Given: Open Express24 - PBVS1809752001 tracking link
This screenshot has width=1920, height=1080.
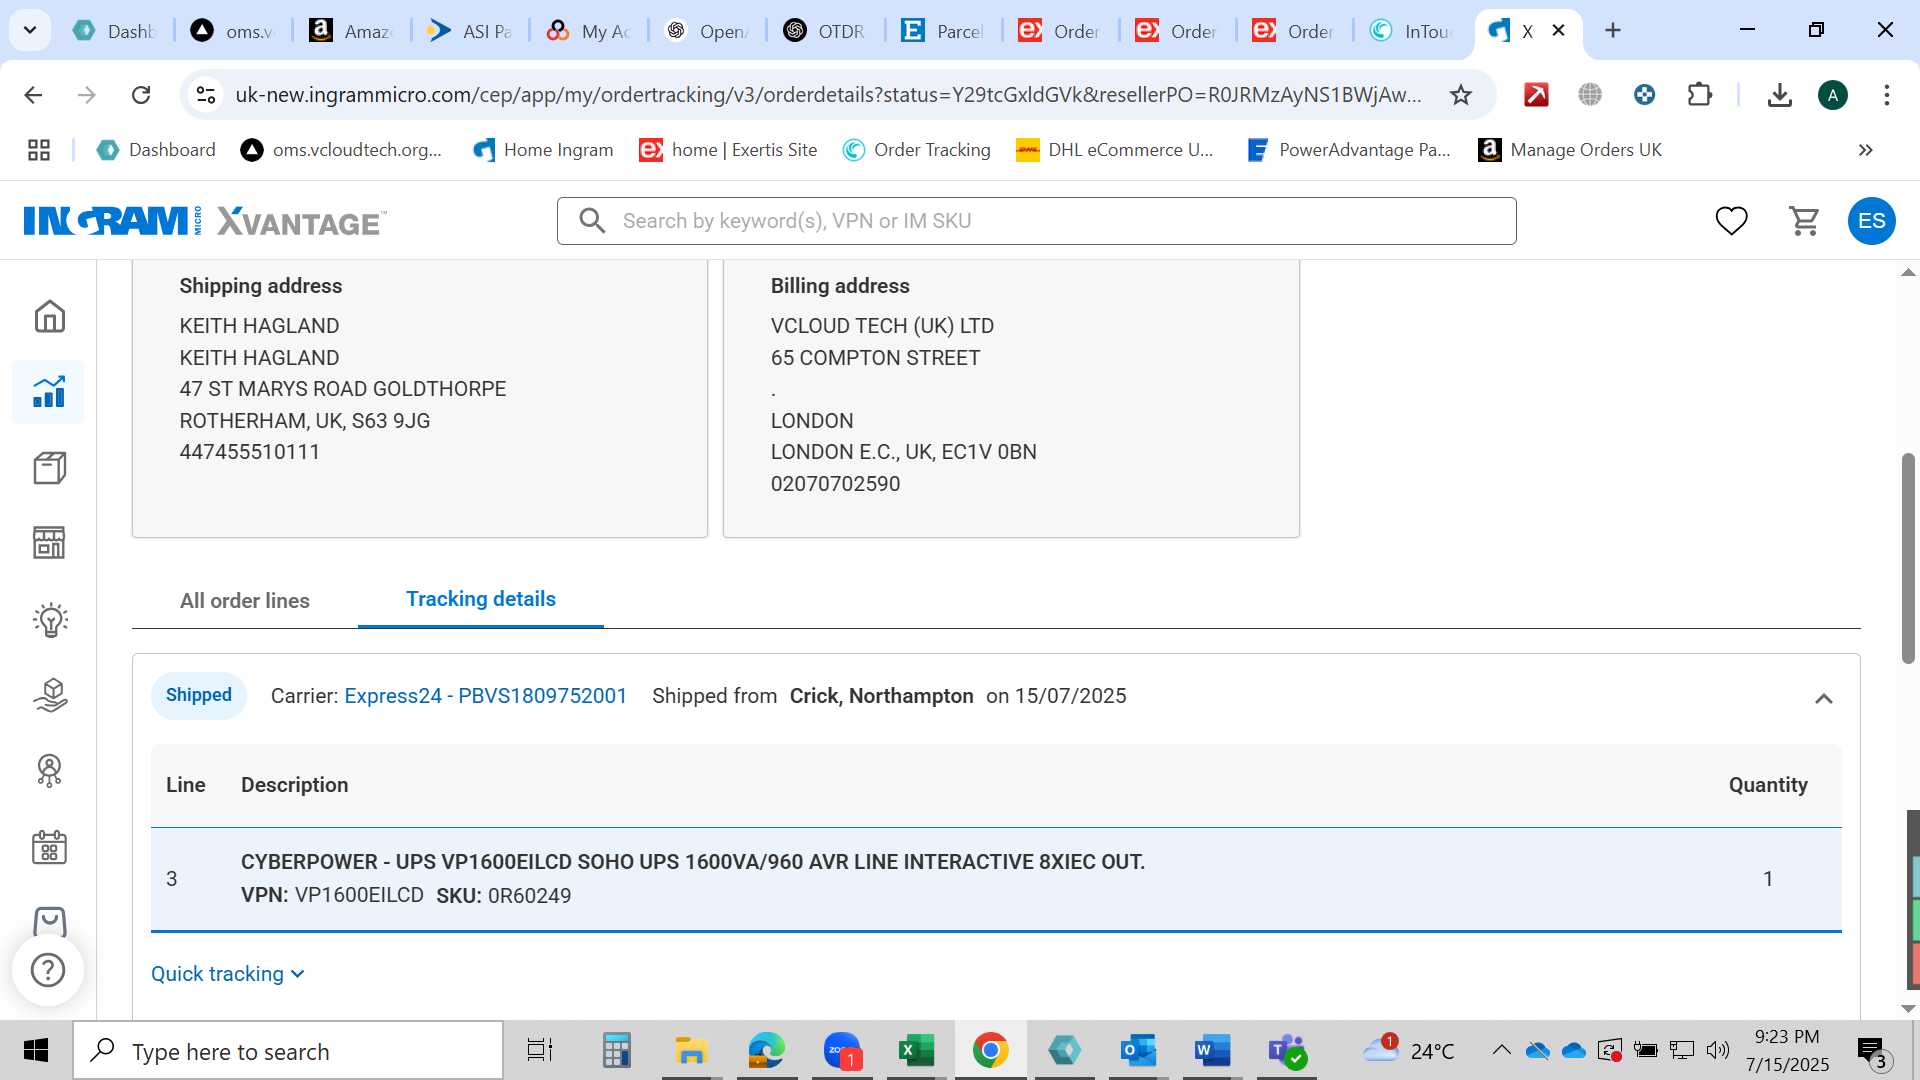Looking at the screenshot, I should pos(485,696).
